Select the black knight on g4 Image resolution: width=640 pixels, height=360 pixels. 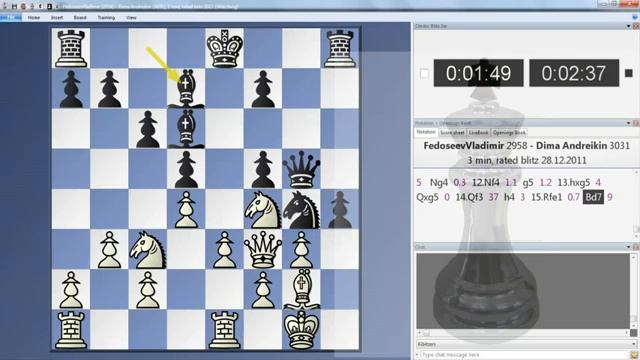click(x=302, y=209)
